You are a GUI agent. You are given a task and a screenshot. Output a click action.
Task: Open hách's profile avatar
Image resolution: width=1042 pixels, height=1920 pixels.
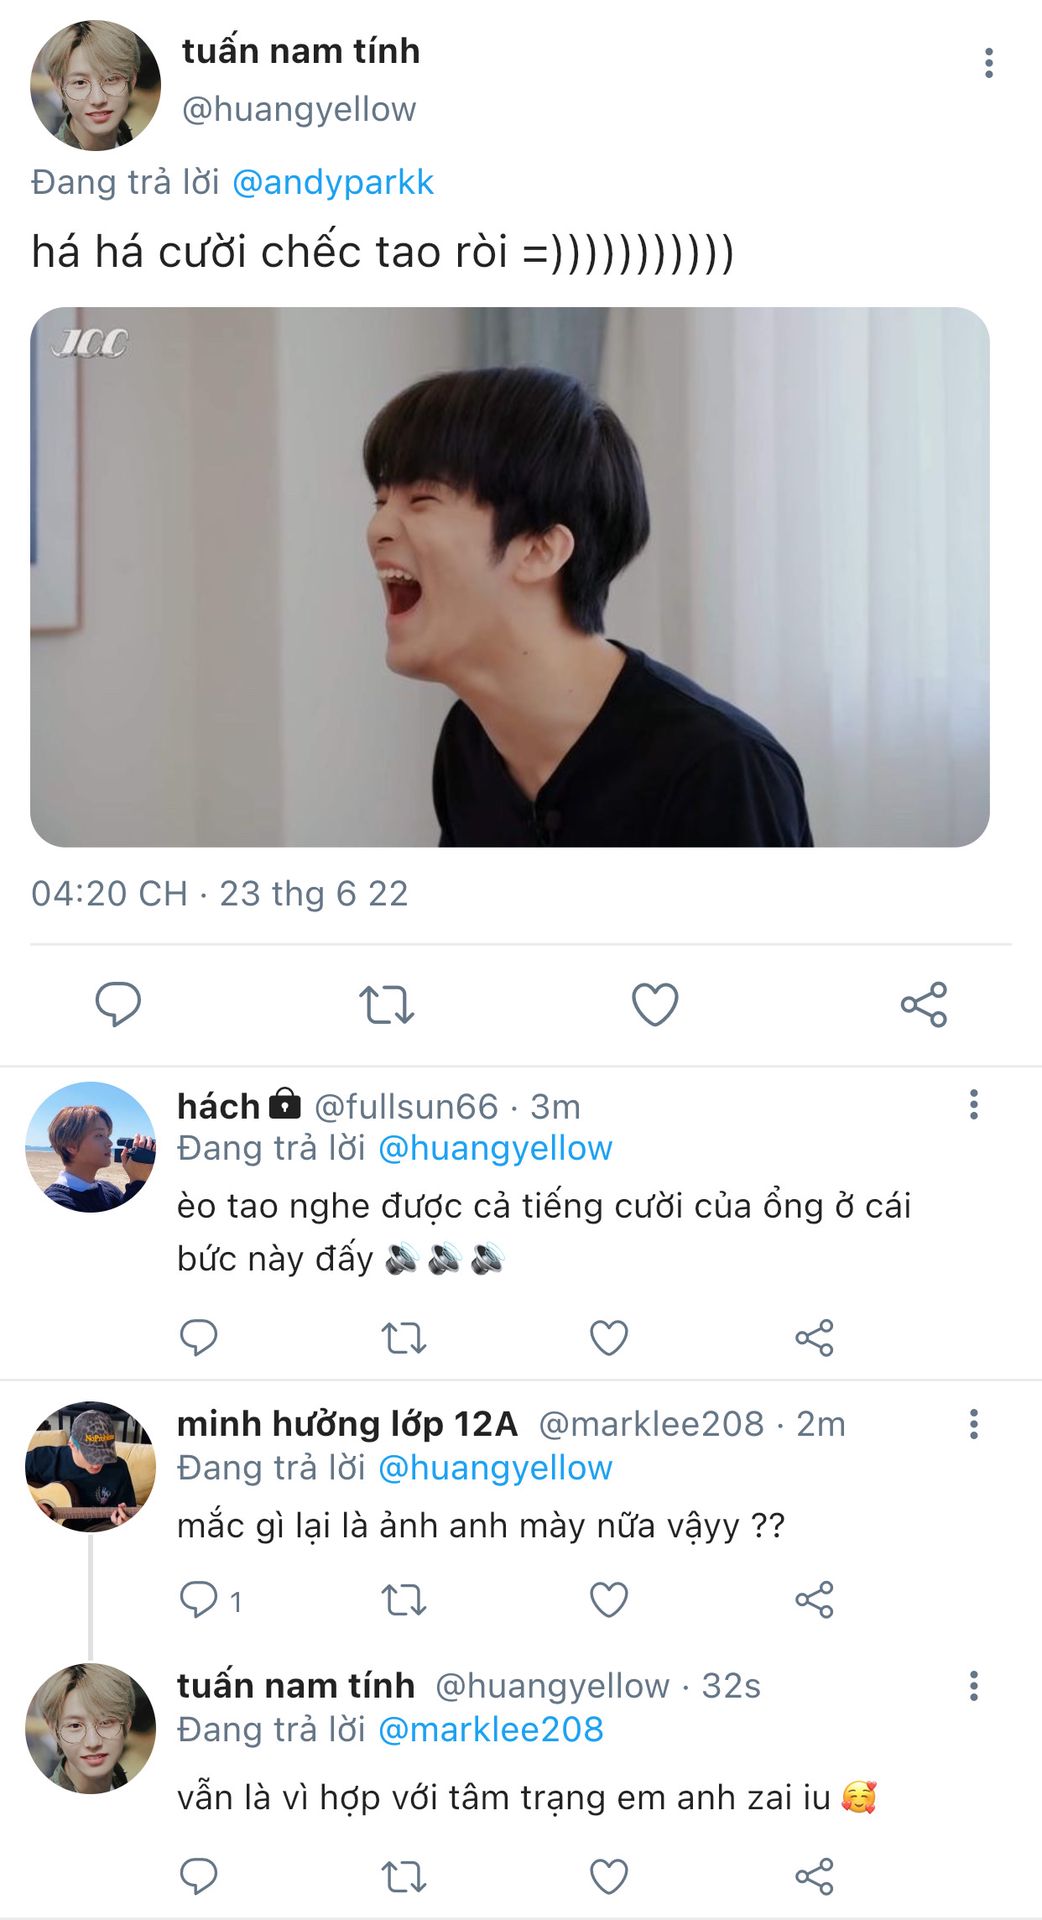pos(90,1147)
